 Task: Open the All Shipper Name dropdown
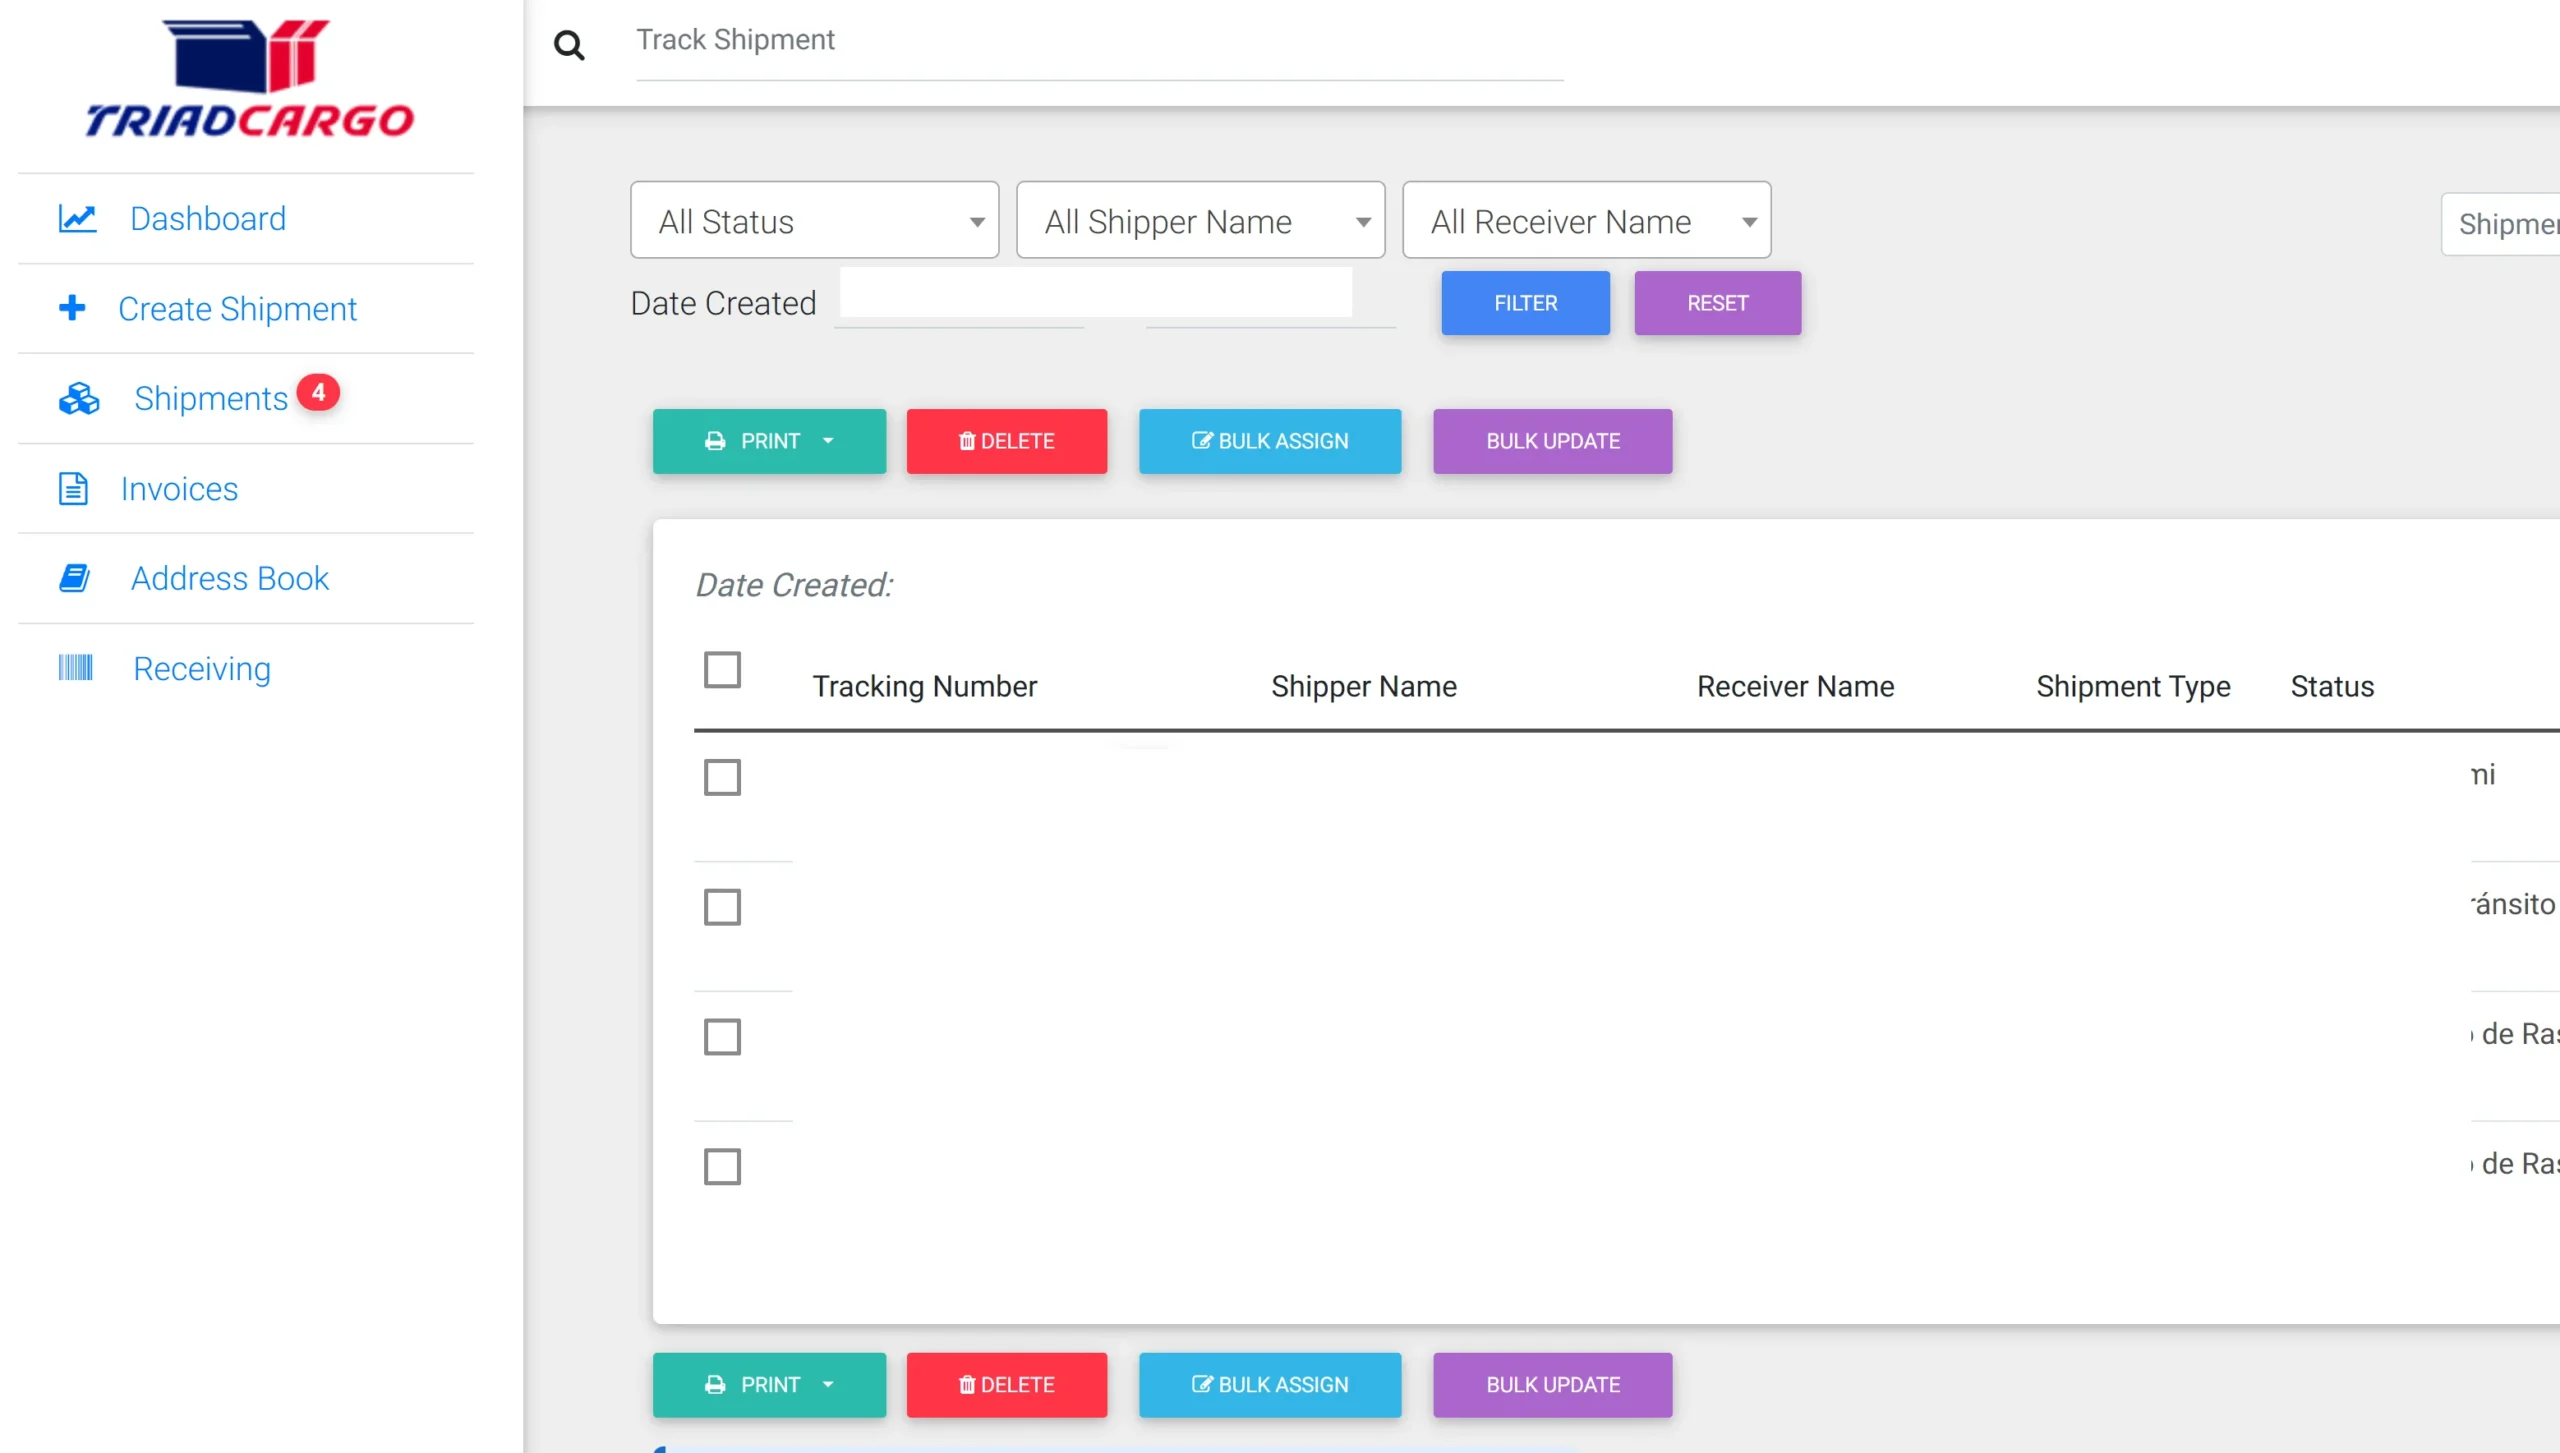1200,220
